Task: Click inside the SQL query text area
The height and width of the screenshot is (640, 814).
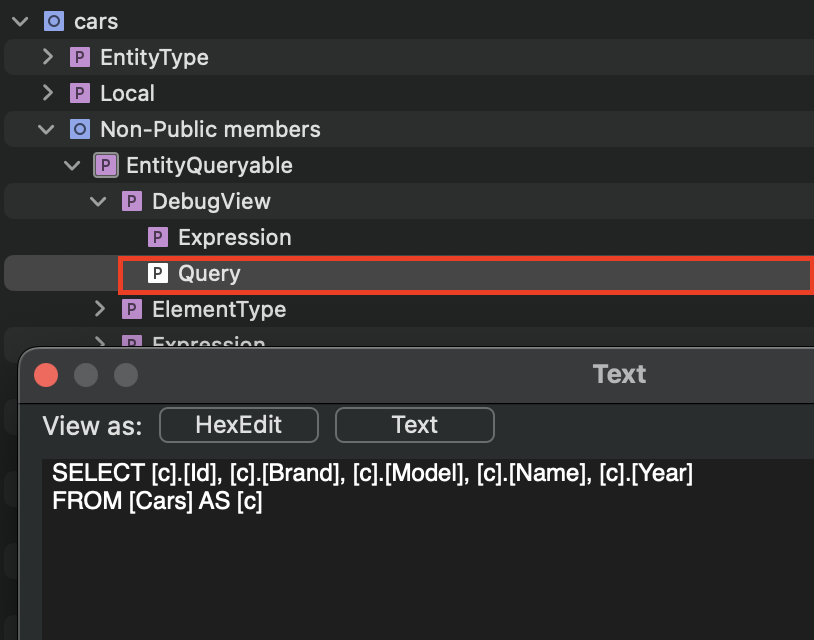Action: click(400, 550)
